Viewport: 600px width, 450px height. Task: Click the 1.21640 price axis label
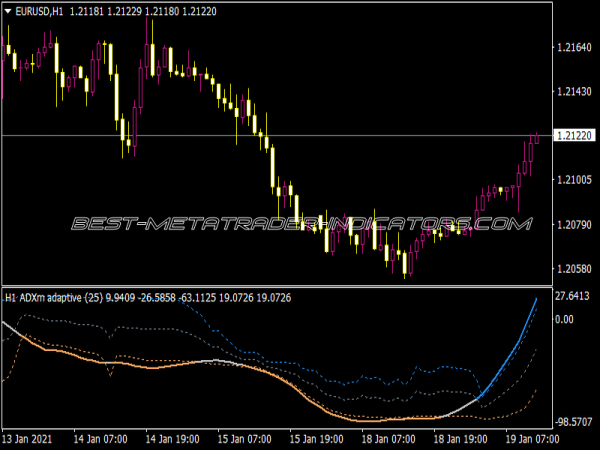point(570,47)
